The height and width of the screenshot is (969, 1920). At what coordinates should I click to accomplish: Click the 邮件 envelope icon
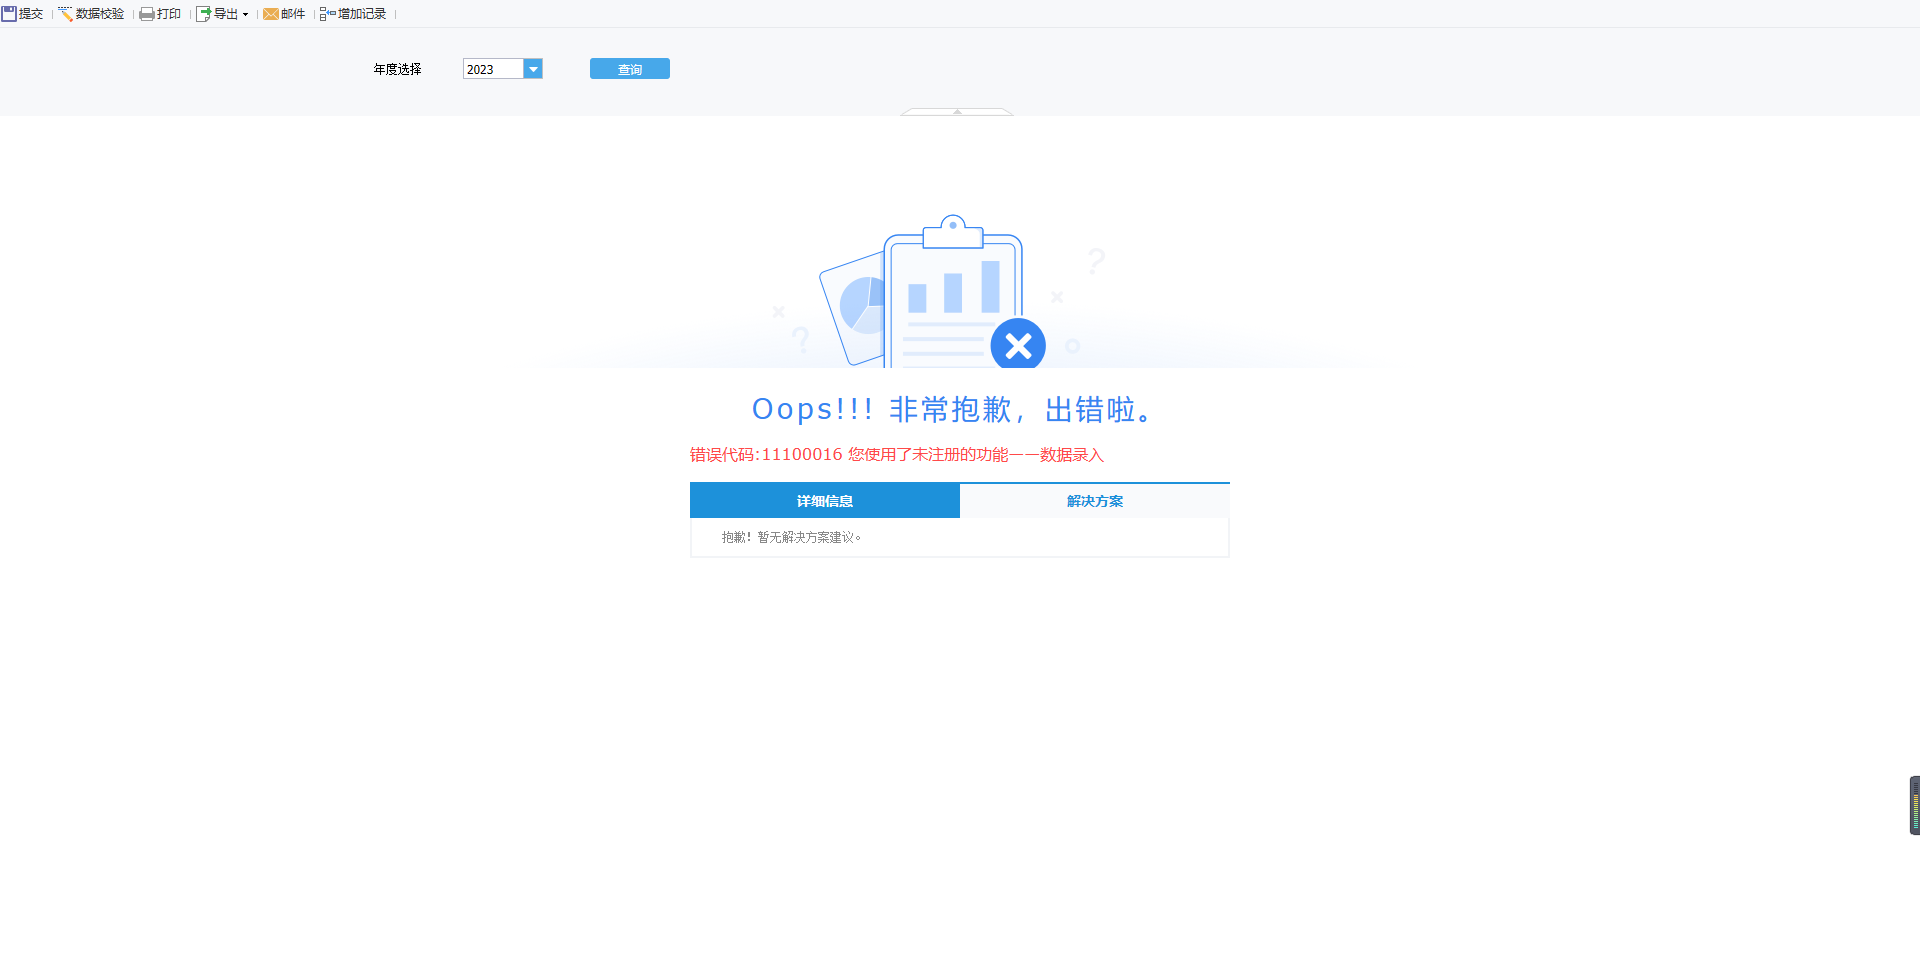pyautogui.click(x=271, y=14)
